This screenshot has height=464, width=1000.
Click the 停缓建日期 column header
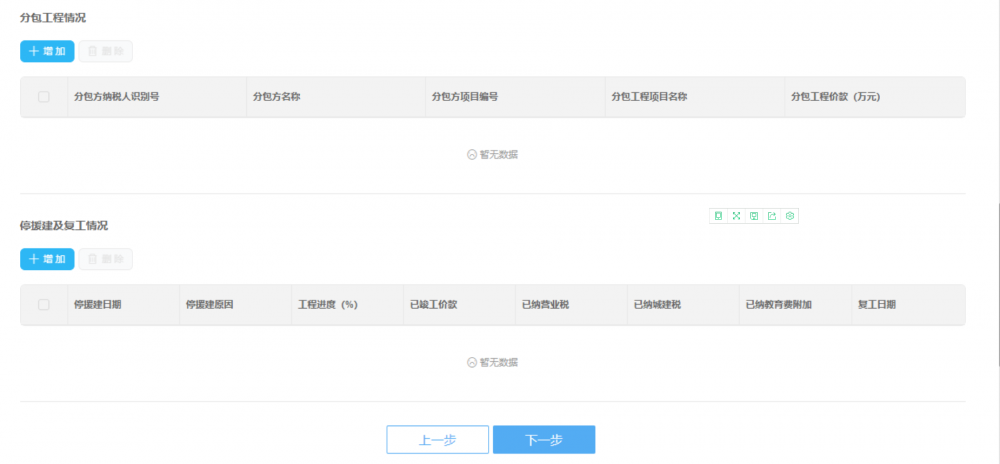(98, 304)
